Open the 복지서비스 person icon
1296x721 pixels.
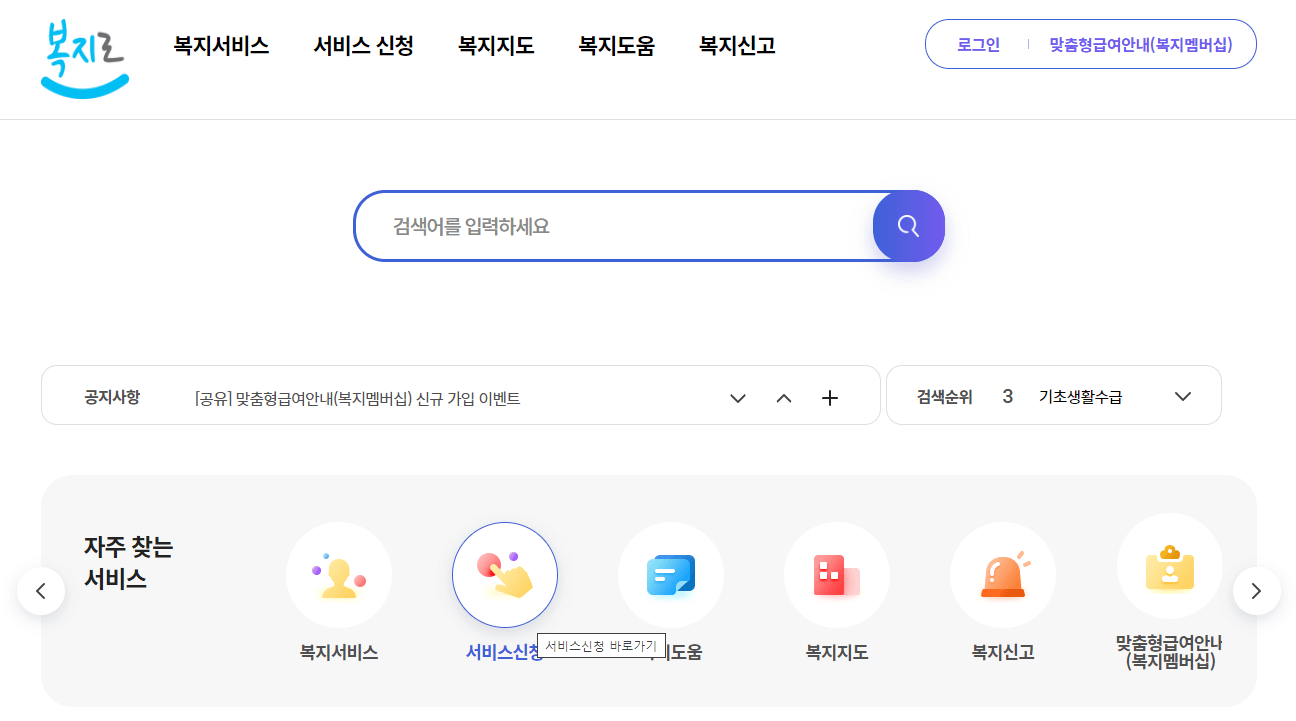339,575
